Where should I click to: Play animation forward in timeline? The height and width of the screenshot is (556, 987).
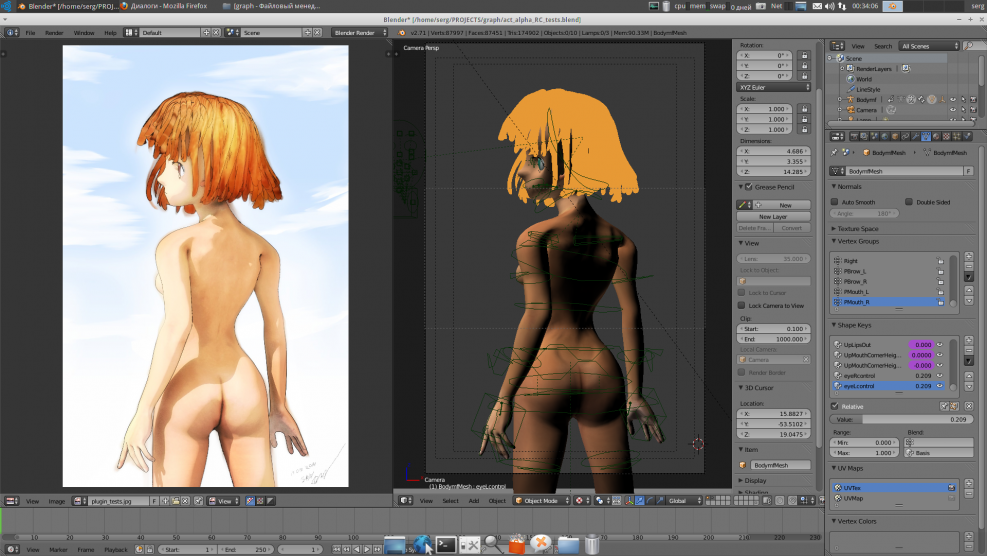pos(367,550)
